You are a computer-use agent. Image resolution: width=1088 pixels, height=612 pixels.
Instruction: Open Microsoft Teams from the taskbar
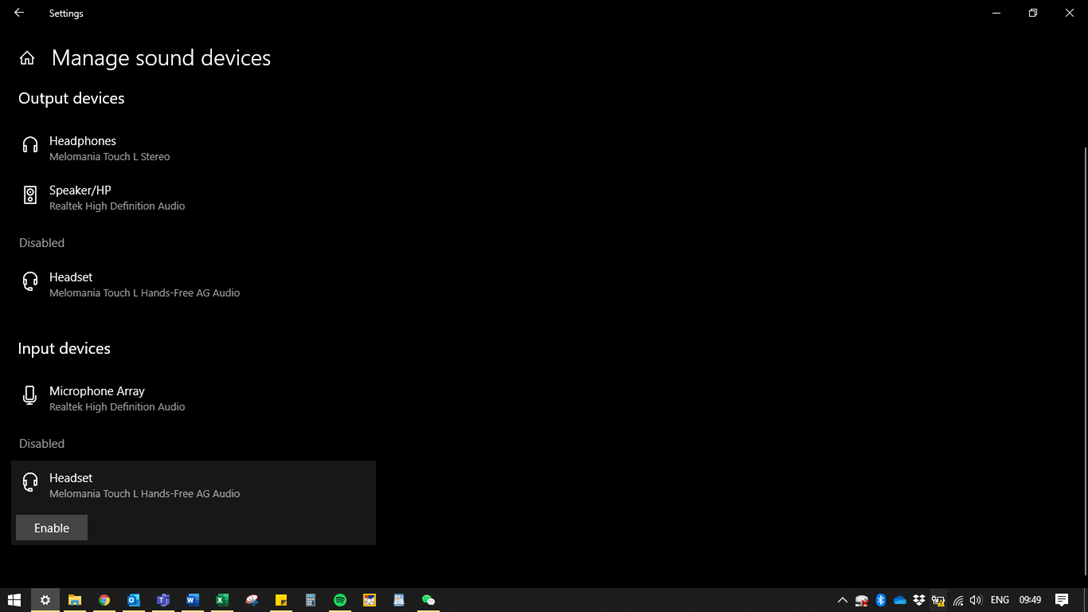point(163,600)
